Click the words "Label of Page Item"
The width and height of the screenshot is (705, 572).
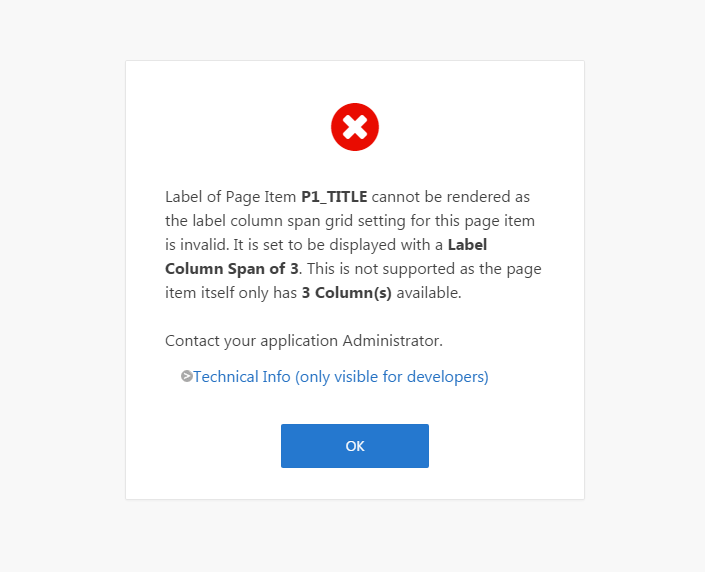tap(230, 197)
